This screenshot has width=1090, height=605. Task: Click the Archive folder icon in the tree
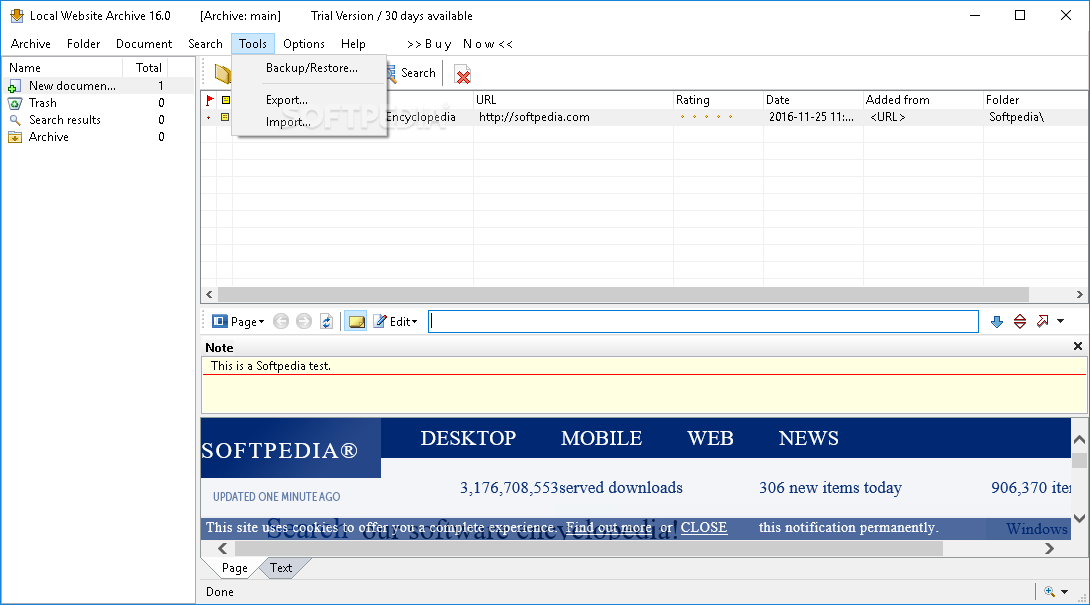(x=15, y=137)
